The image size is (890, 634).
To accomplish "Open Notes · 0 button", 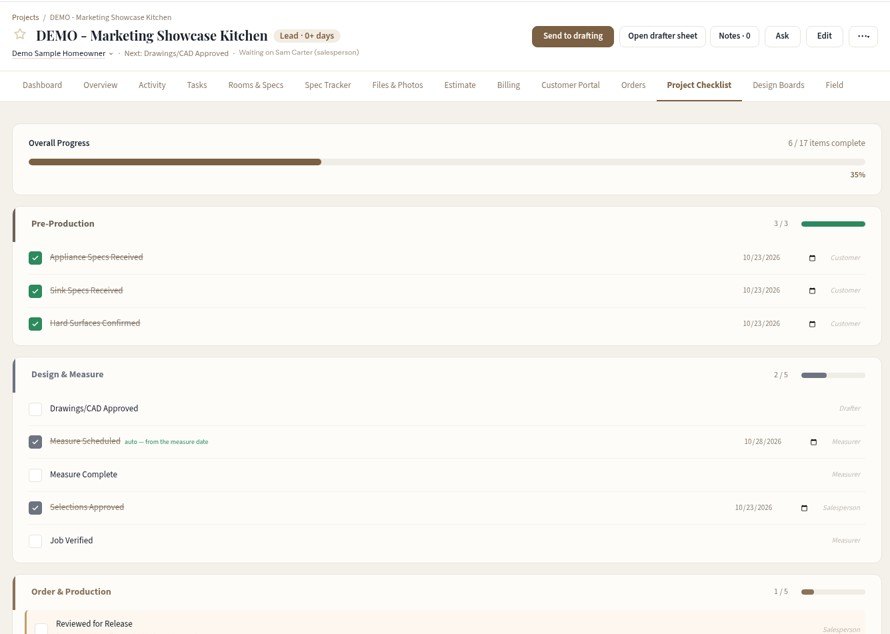I will (734, 36).
